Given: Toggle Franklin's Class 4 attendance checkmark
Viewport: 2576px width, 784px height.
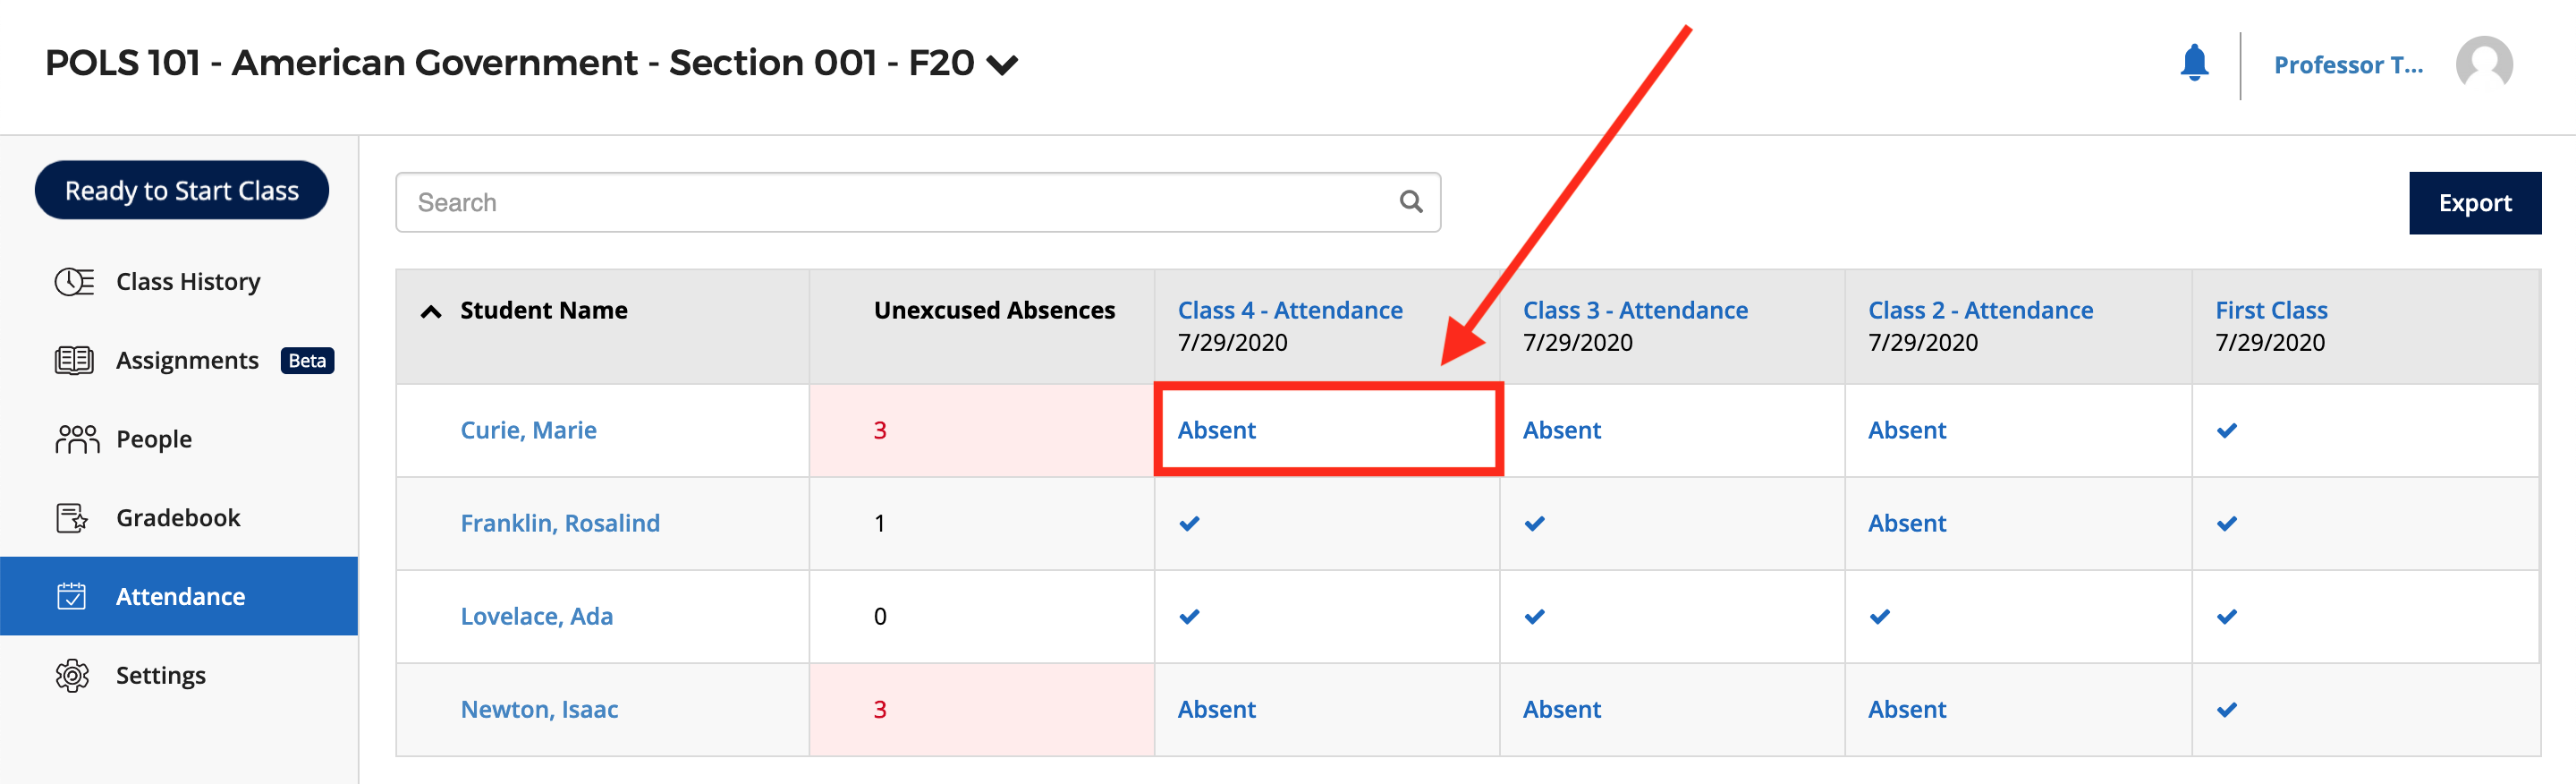Looking at the screenshot, I should 1189,523.
